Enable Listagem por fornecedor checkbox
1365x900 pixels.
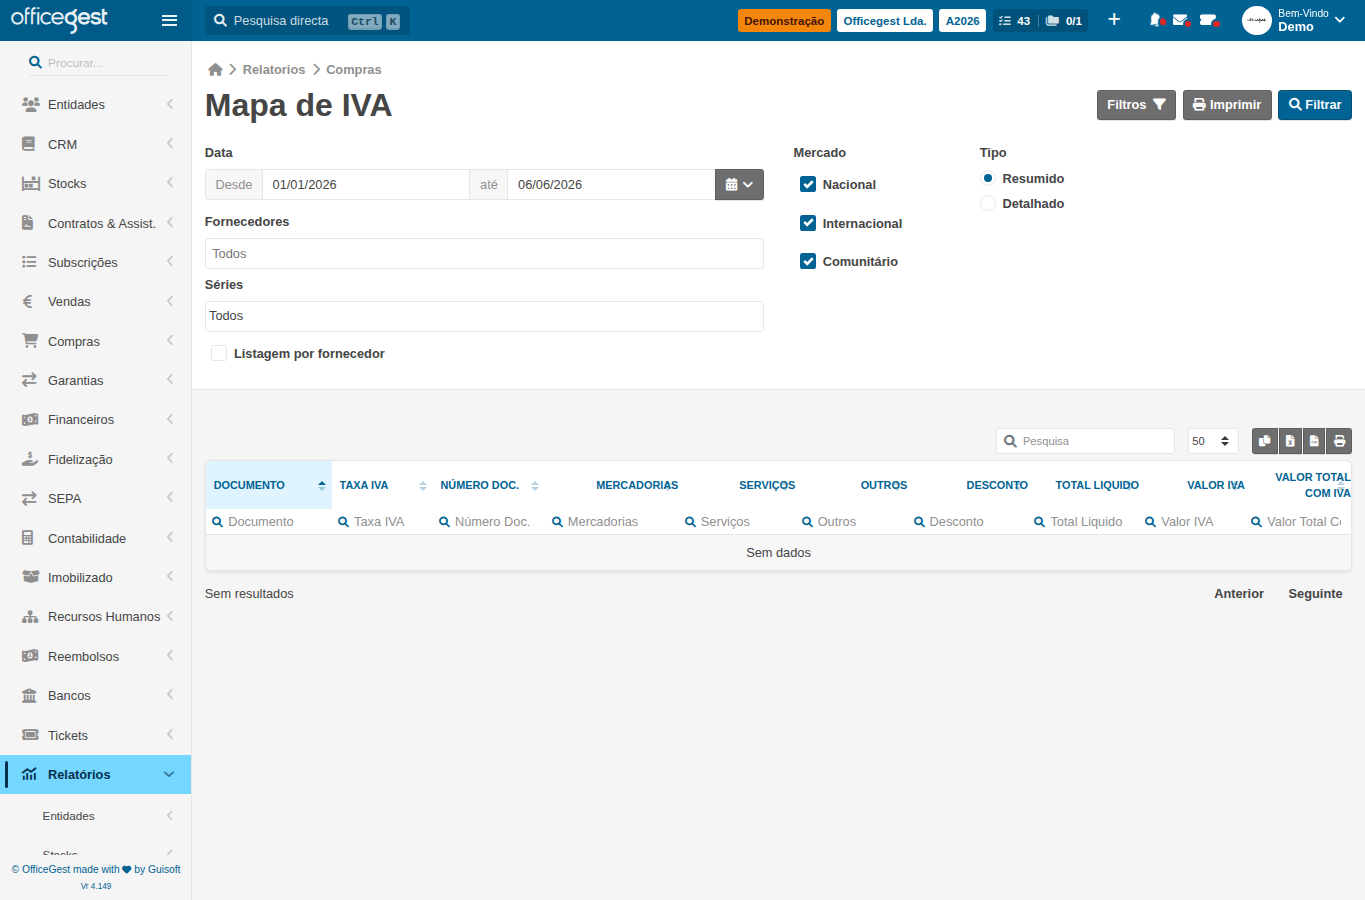pyautogui.click(x=219, y=353)
